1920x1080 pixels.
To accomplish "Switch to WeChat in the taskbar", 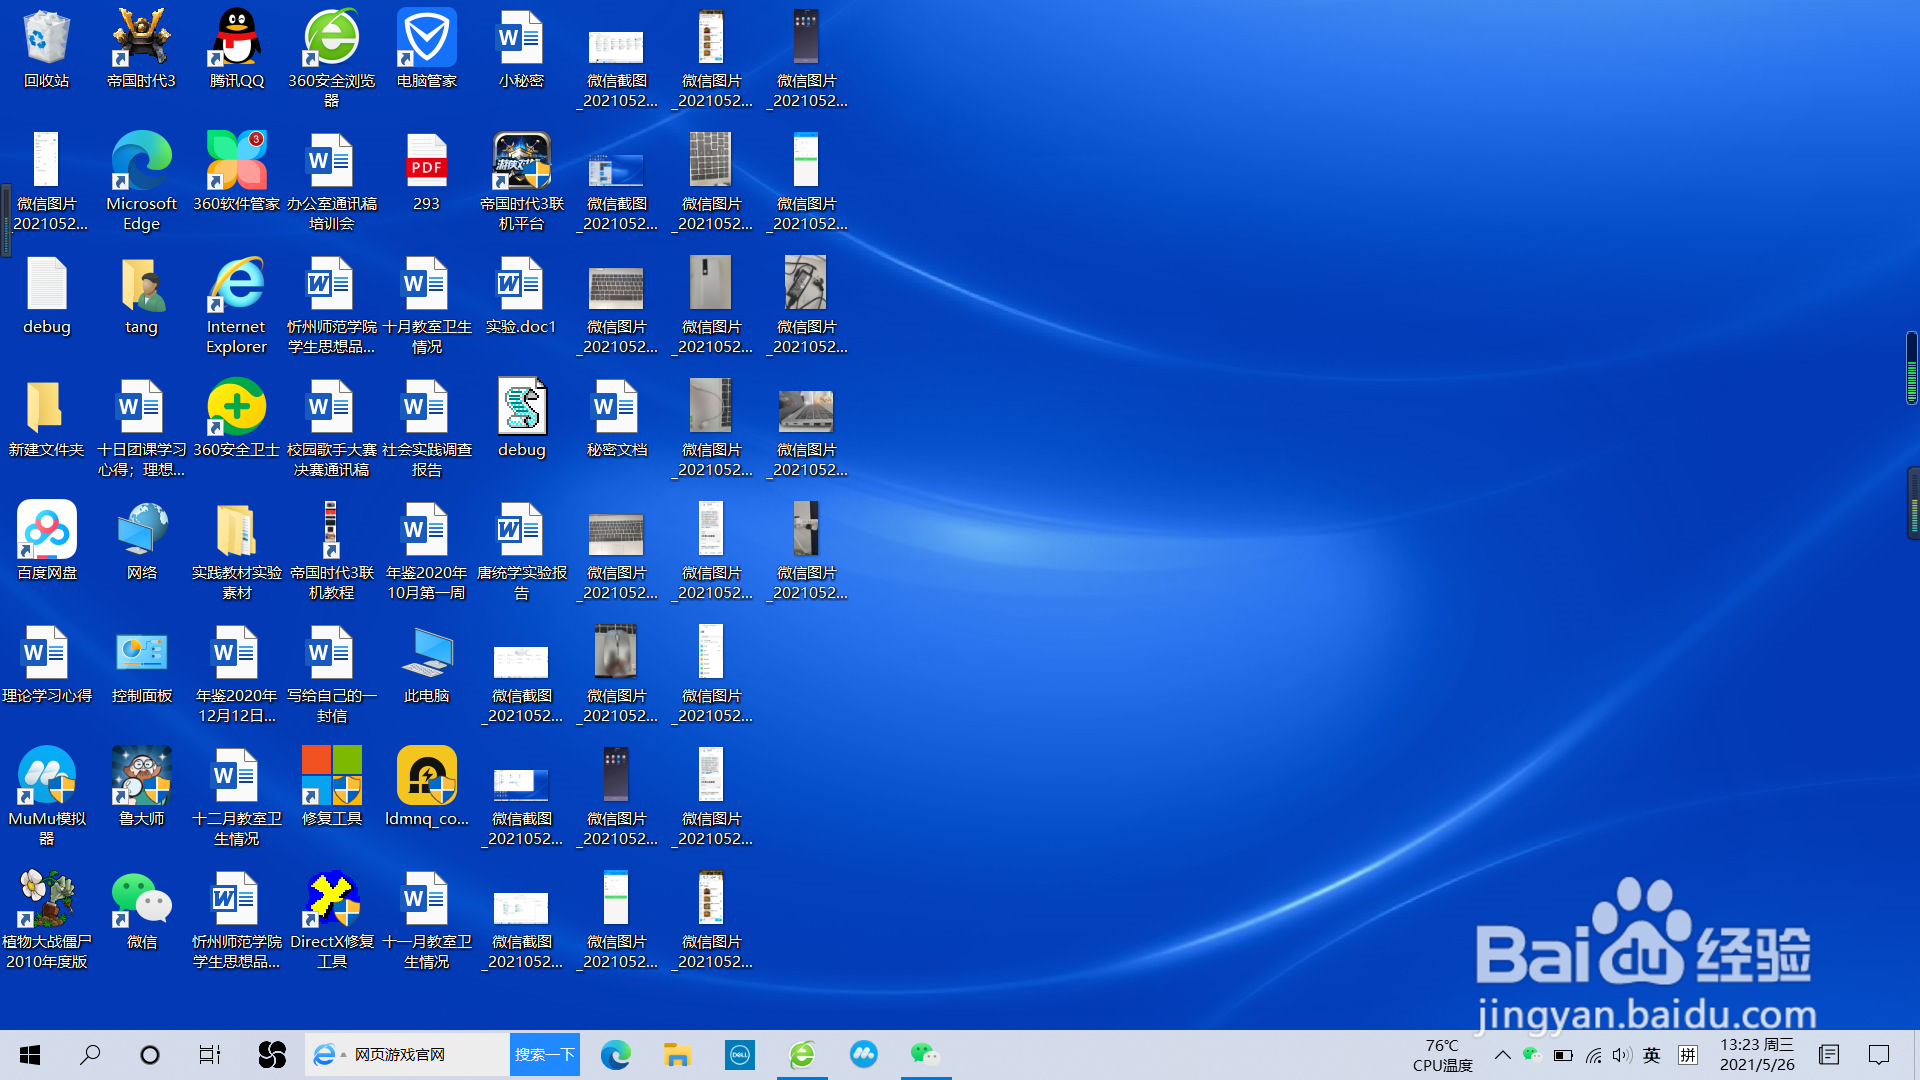I will pos(926,1054).
